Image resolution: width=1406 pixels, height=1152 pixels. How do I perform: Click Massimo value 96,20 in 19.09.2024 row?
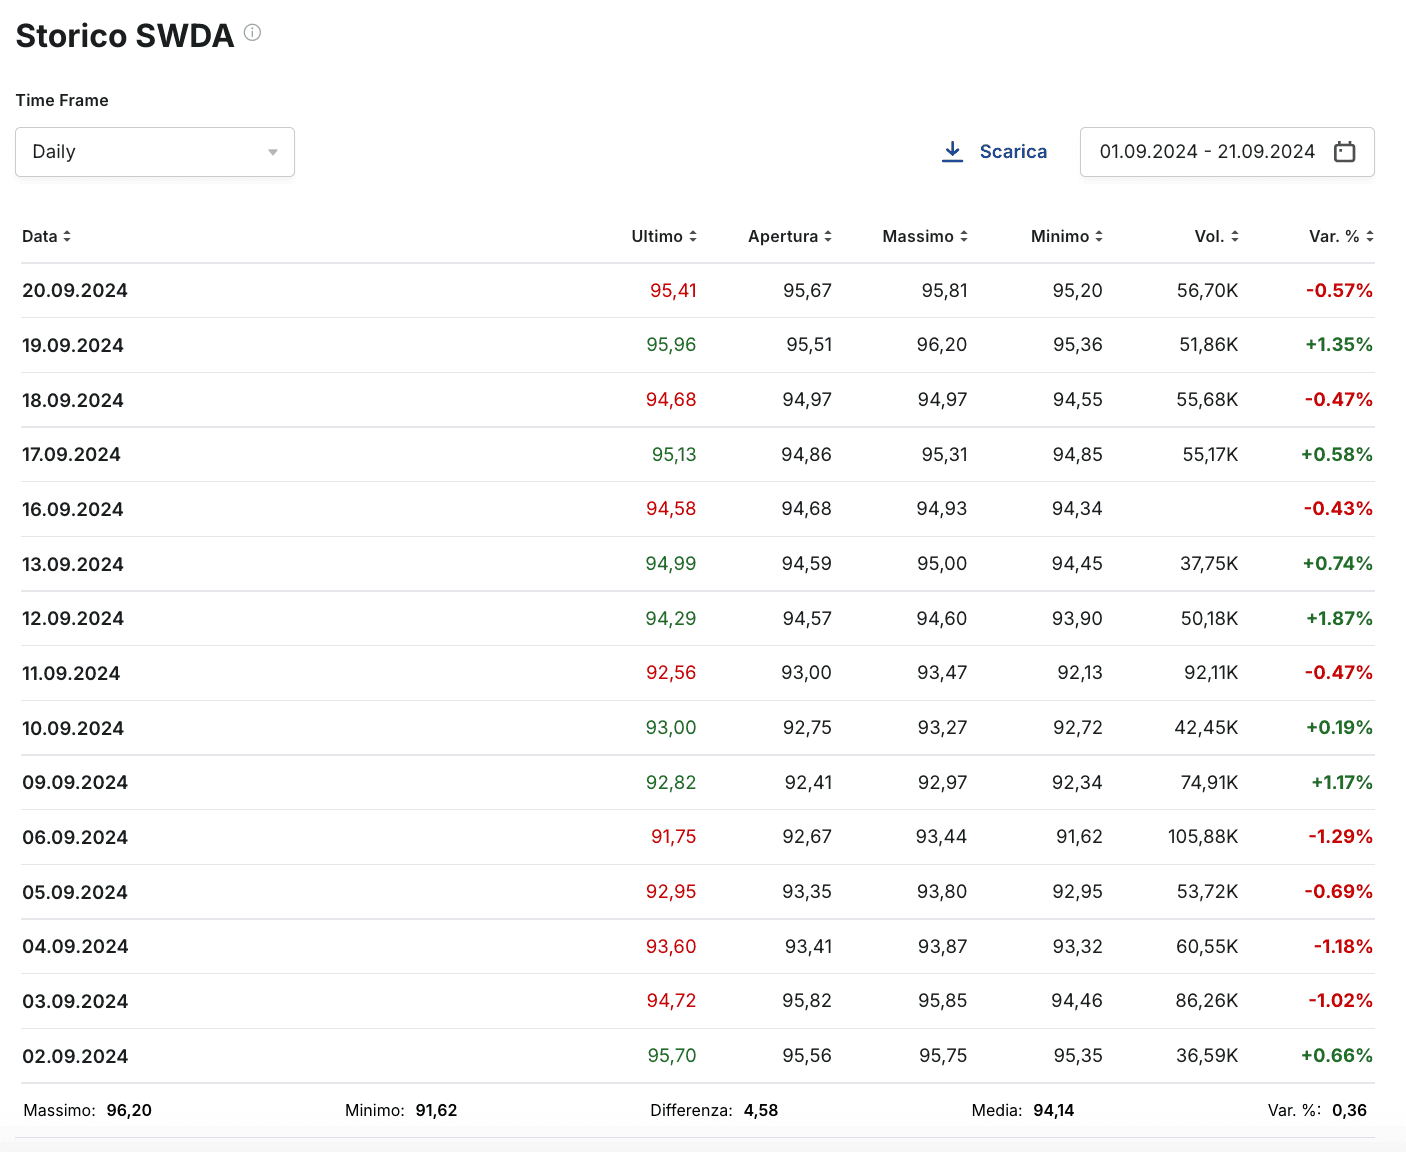pyautogui.click(x=942, y=345)
